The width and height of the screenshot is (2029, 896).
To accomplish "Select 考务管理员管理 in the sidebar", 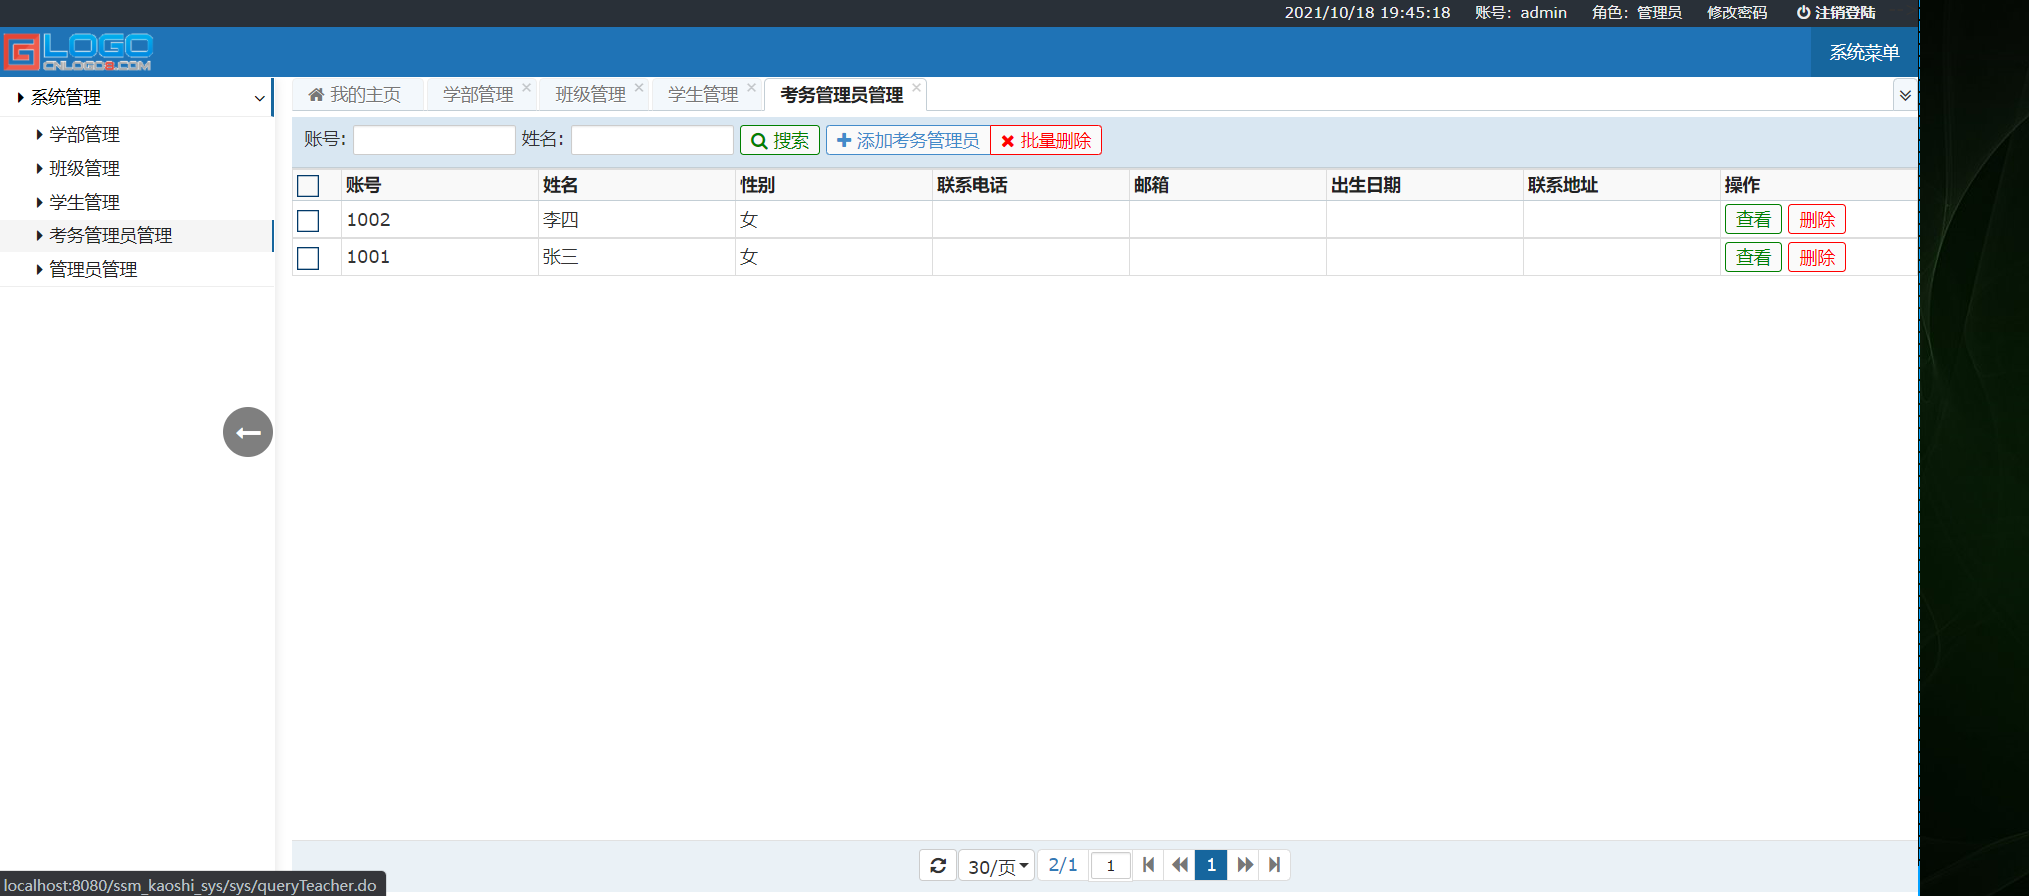I will 111,235.
